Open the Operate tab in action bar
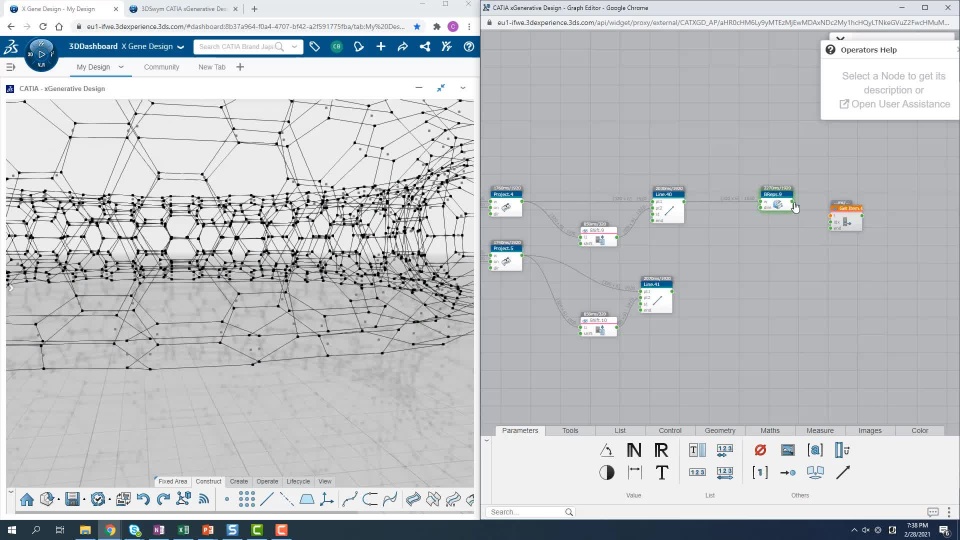960x540 pixels. (268, 481)
